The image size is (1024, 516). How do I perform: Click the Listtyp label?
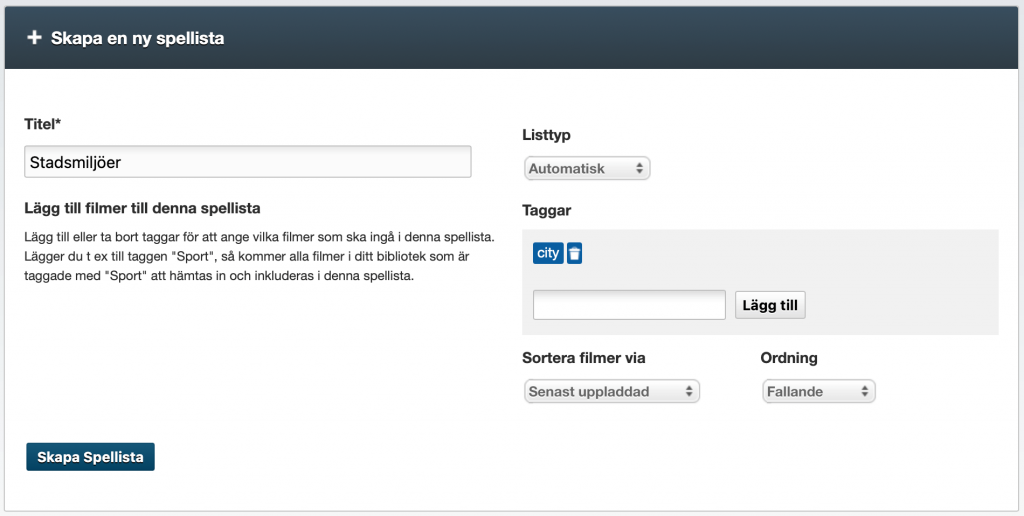click(547, 135)
